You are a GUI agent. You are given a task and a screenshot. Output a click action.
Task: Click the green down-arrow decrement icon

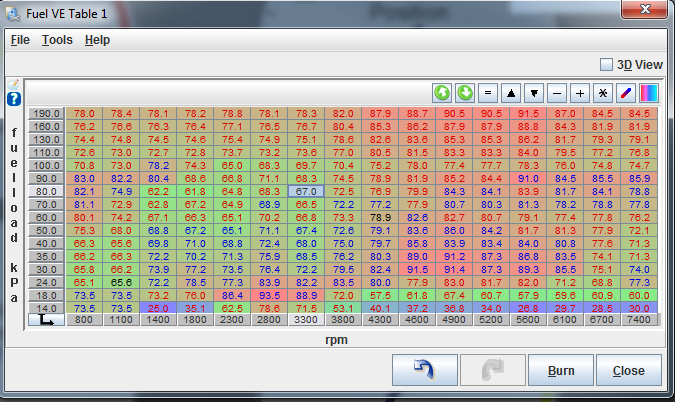[x=465, y=93]
